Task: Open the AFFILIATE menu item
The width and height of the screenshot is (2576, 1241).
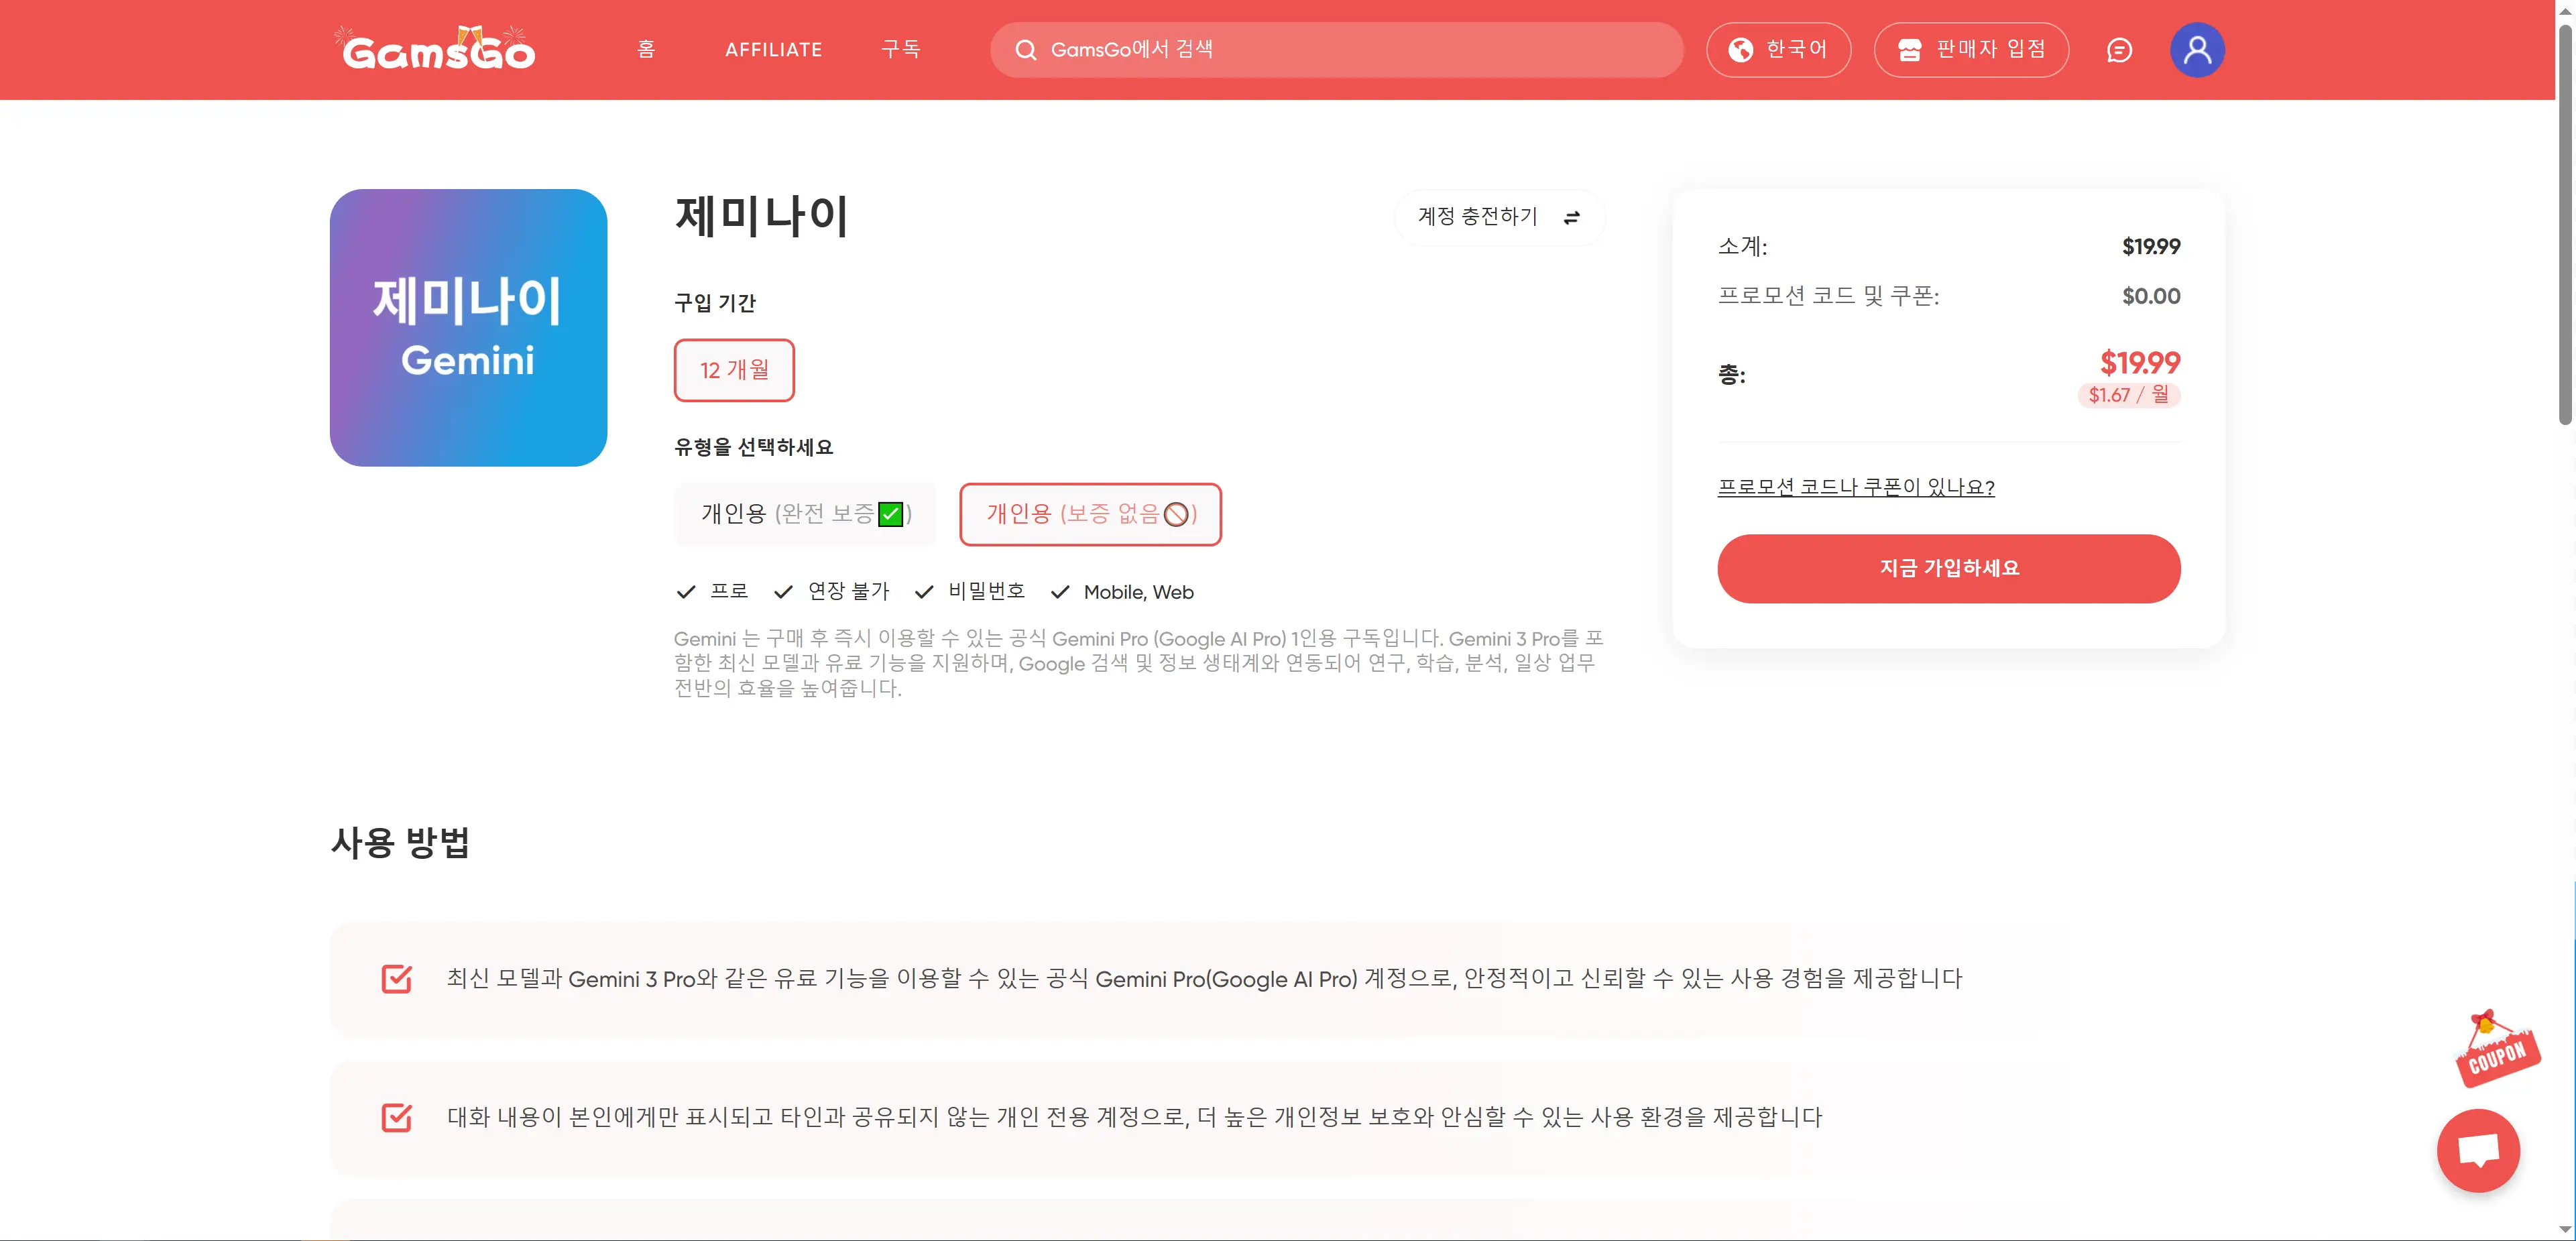Action: click(x=773, y=50)
